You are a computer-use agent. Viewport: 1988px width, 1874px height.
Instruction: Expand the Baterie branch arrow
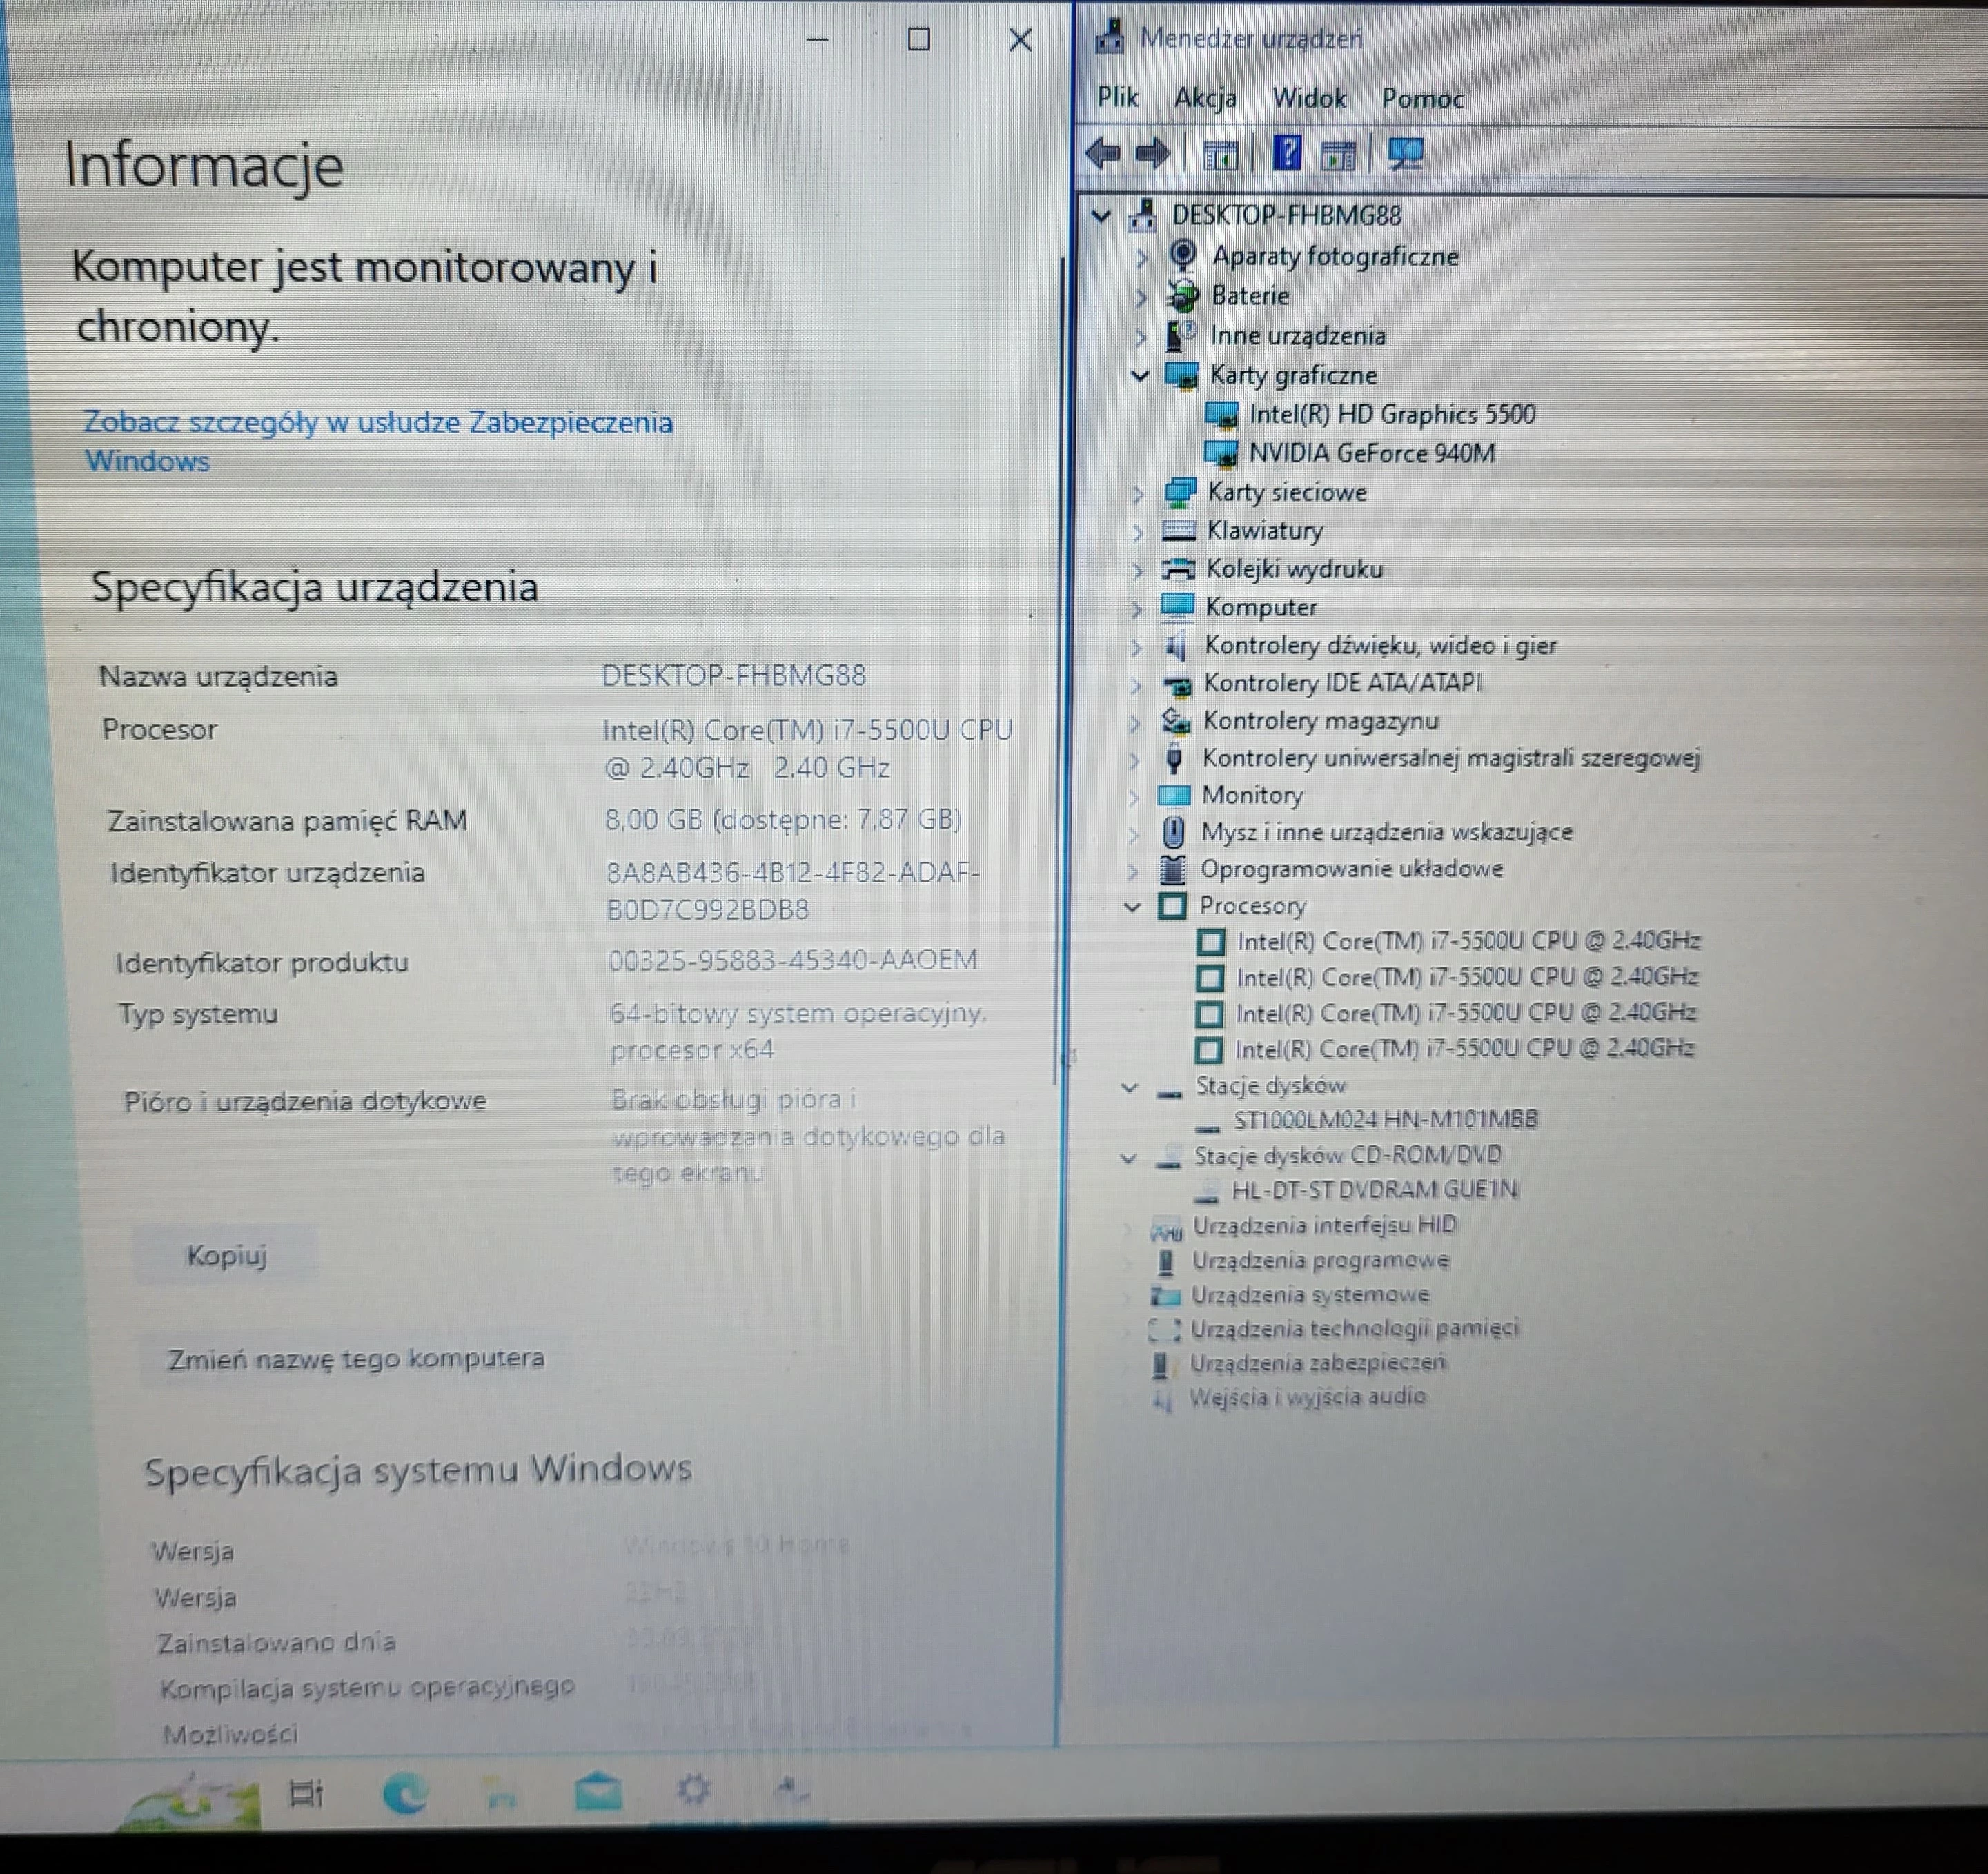[1141, 297]
